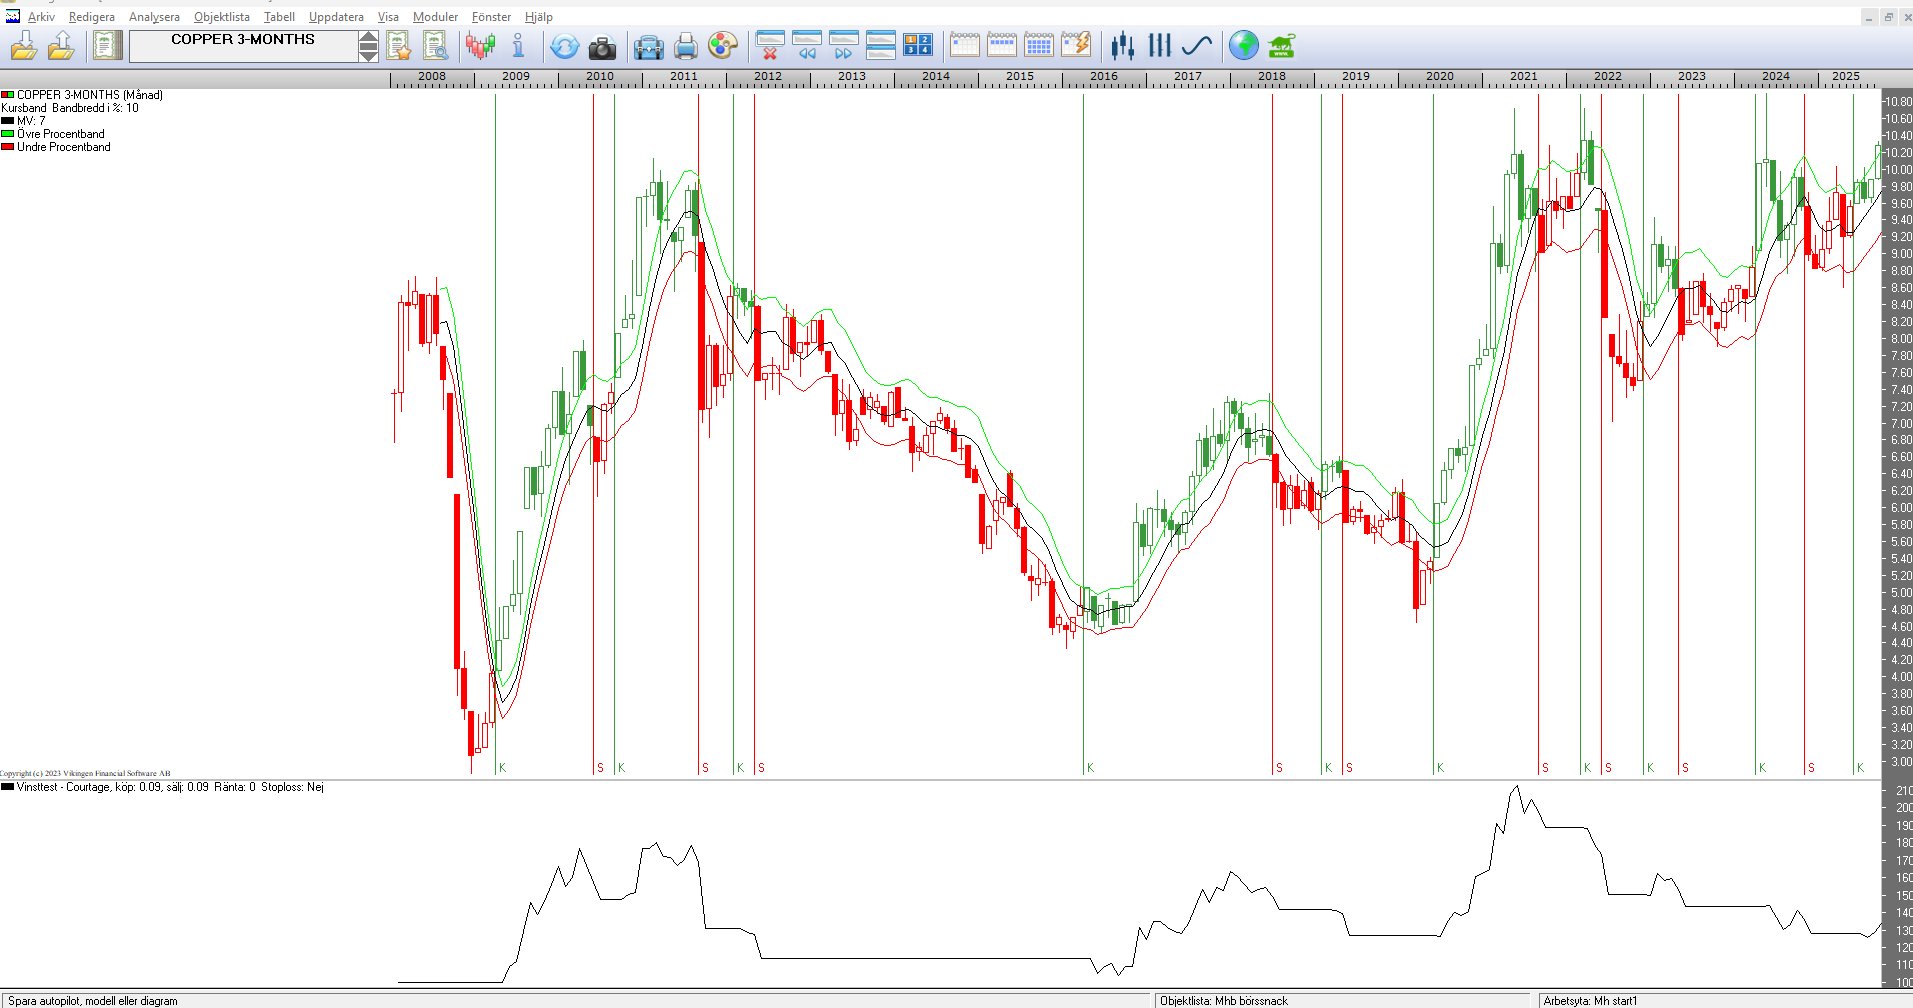
Task: Click the camera snapshot icon
Action: [602, 46]
